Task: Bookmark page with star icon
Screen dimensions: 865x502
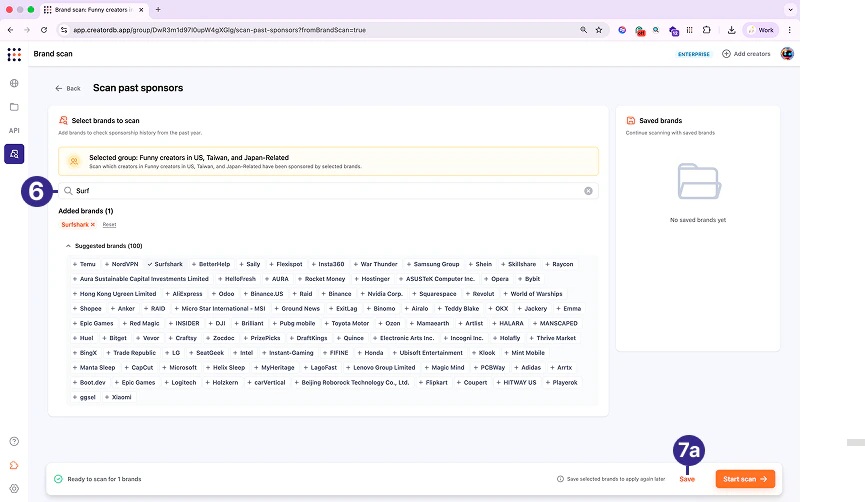Action: click(599, 30)
